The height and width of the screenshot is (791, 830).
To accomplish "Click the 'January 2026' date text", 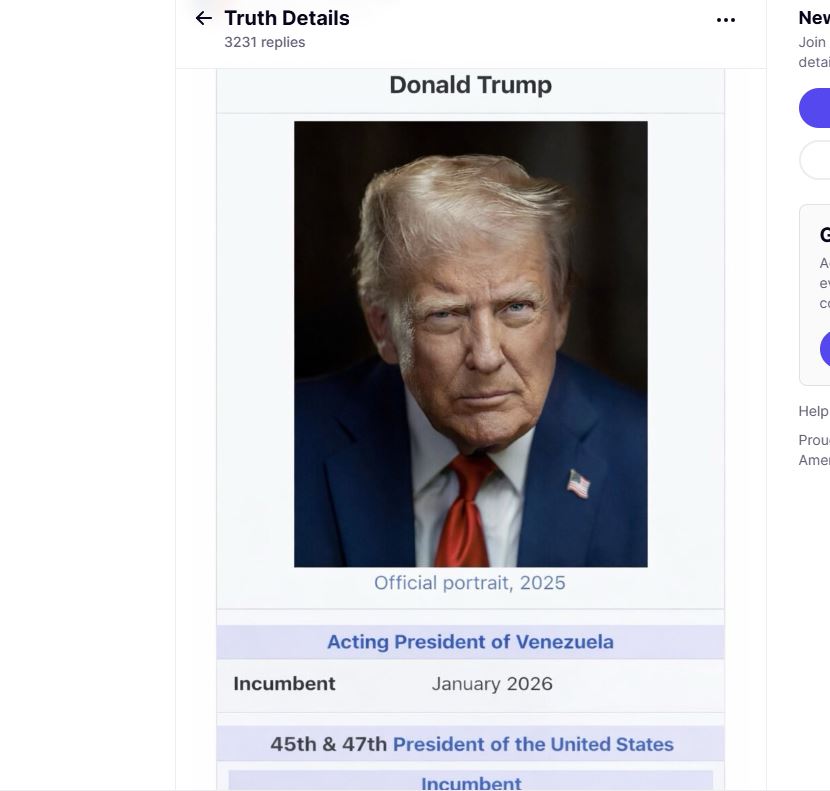I will pyautogui.click(x=492, y=684).
